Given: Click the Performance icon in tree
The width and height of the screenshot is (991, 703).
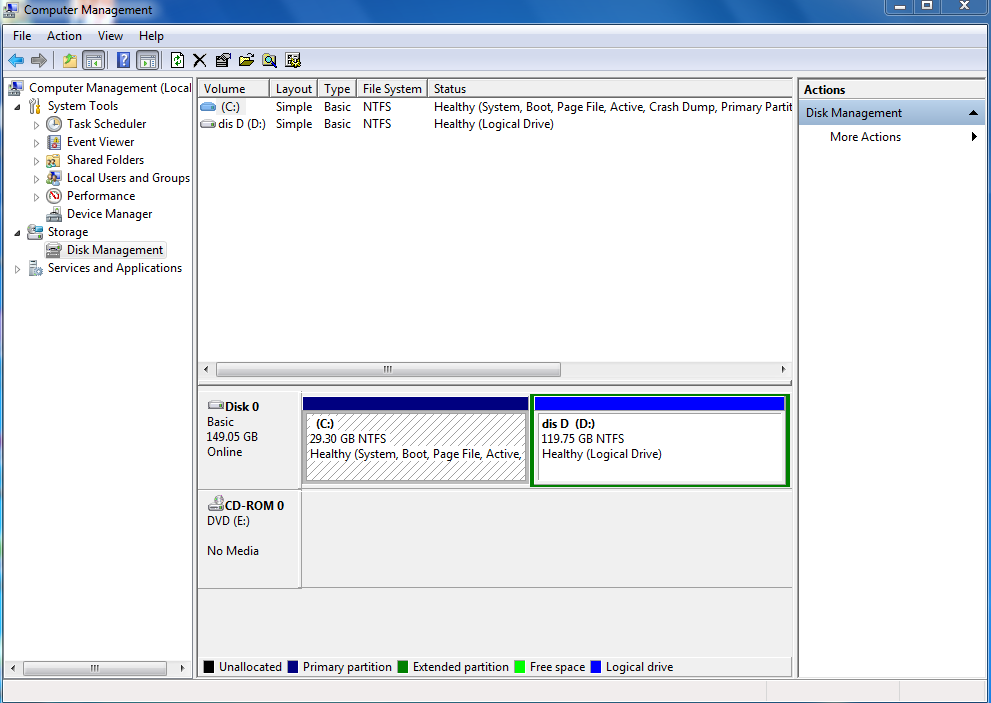Looking at the screenshot, I should click(x=54, y=196).
